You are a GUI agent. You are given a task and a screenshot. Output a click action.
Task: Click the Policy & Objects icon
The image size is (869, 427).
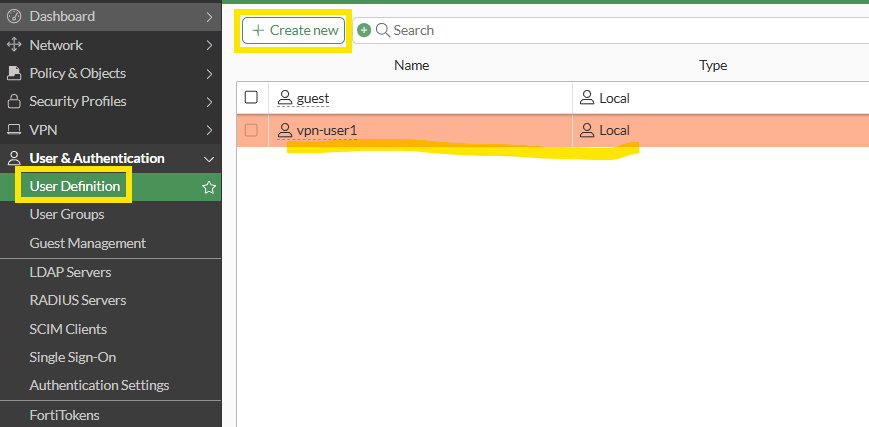(x=14, y=73)
